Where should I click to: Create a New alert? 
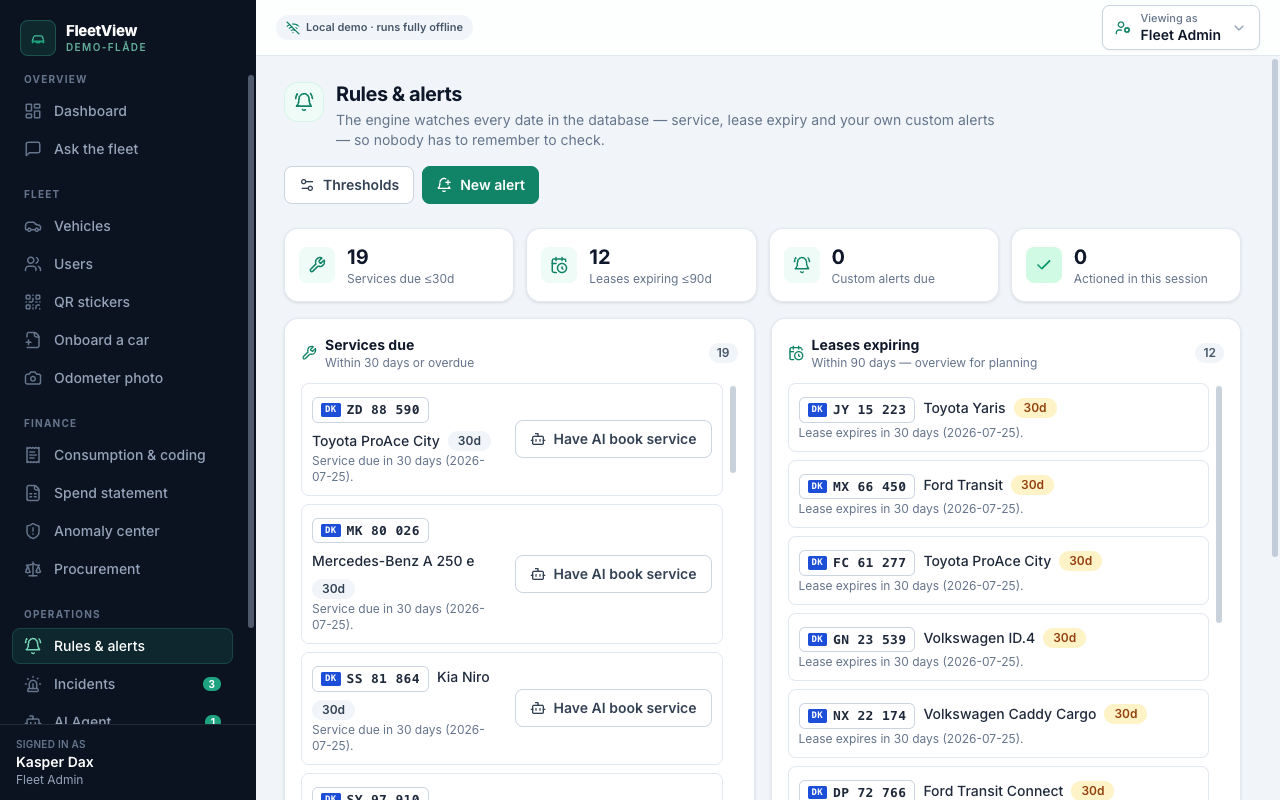480,185
